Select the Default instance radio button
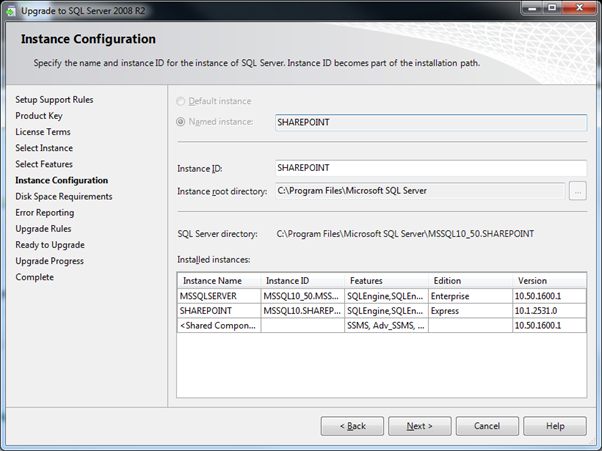602x451 pixels. (180, 101)
